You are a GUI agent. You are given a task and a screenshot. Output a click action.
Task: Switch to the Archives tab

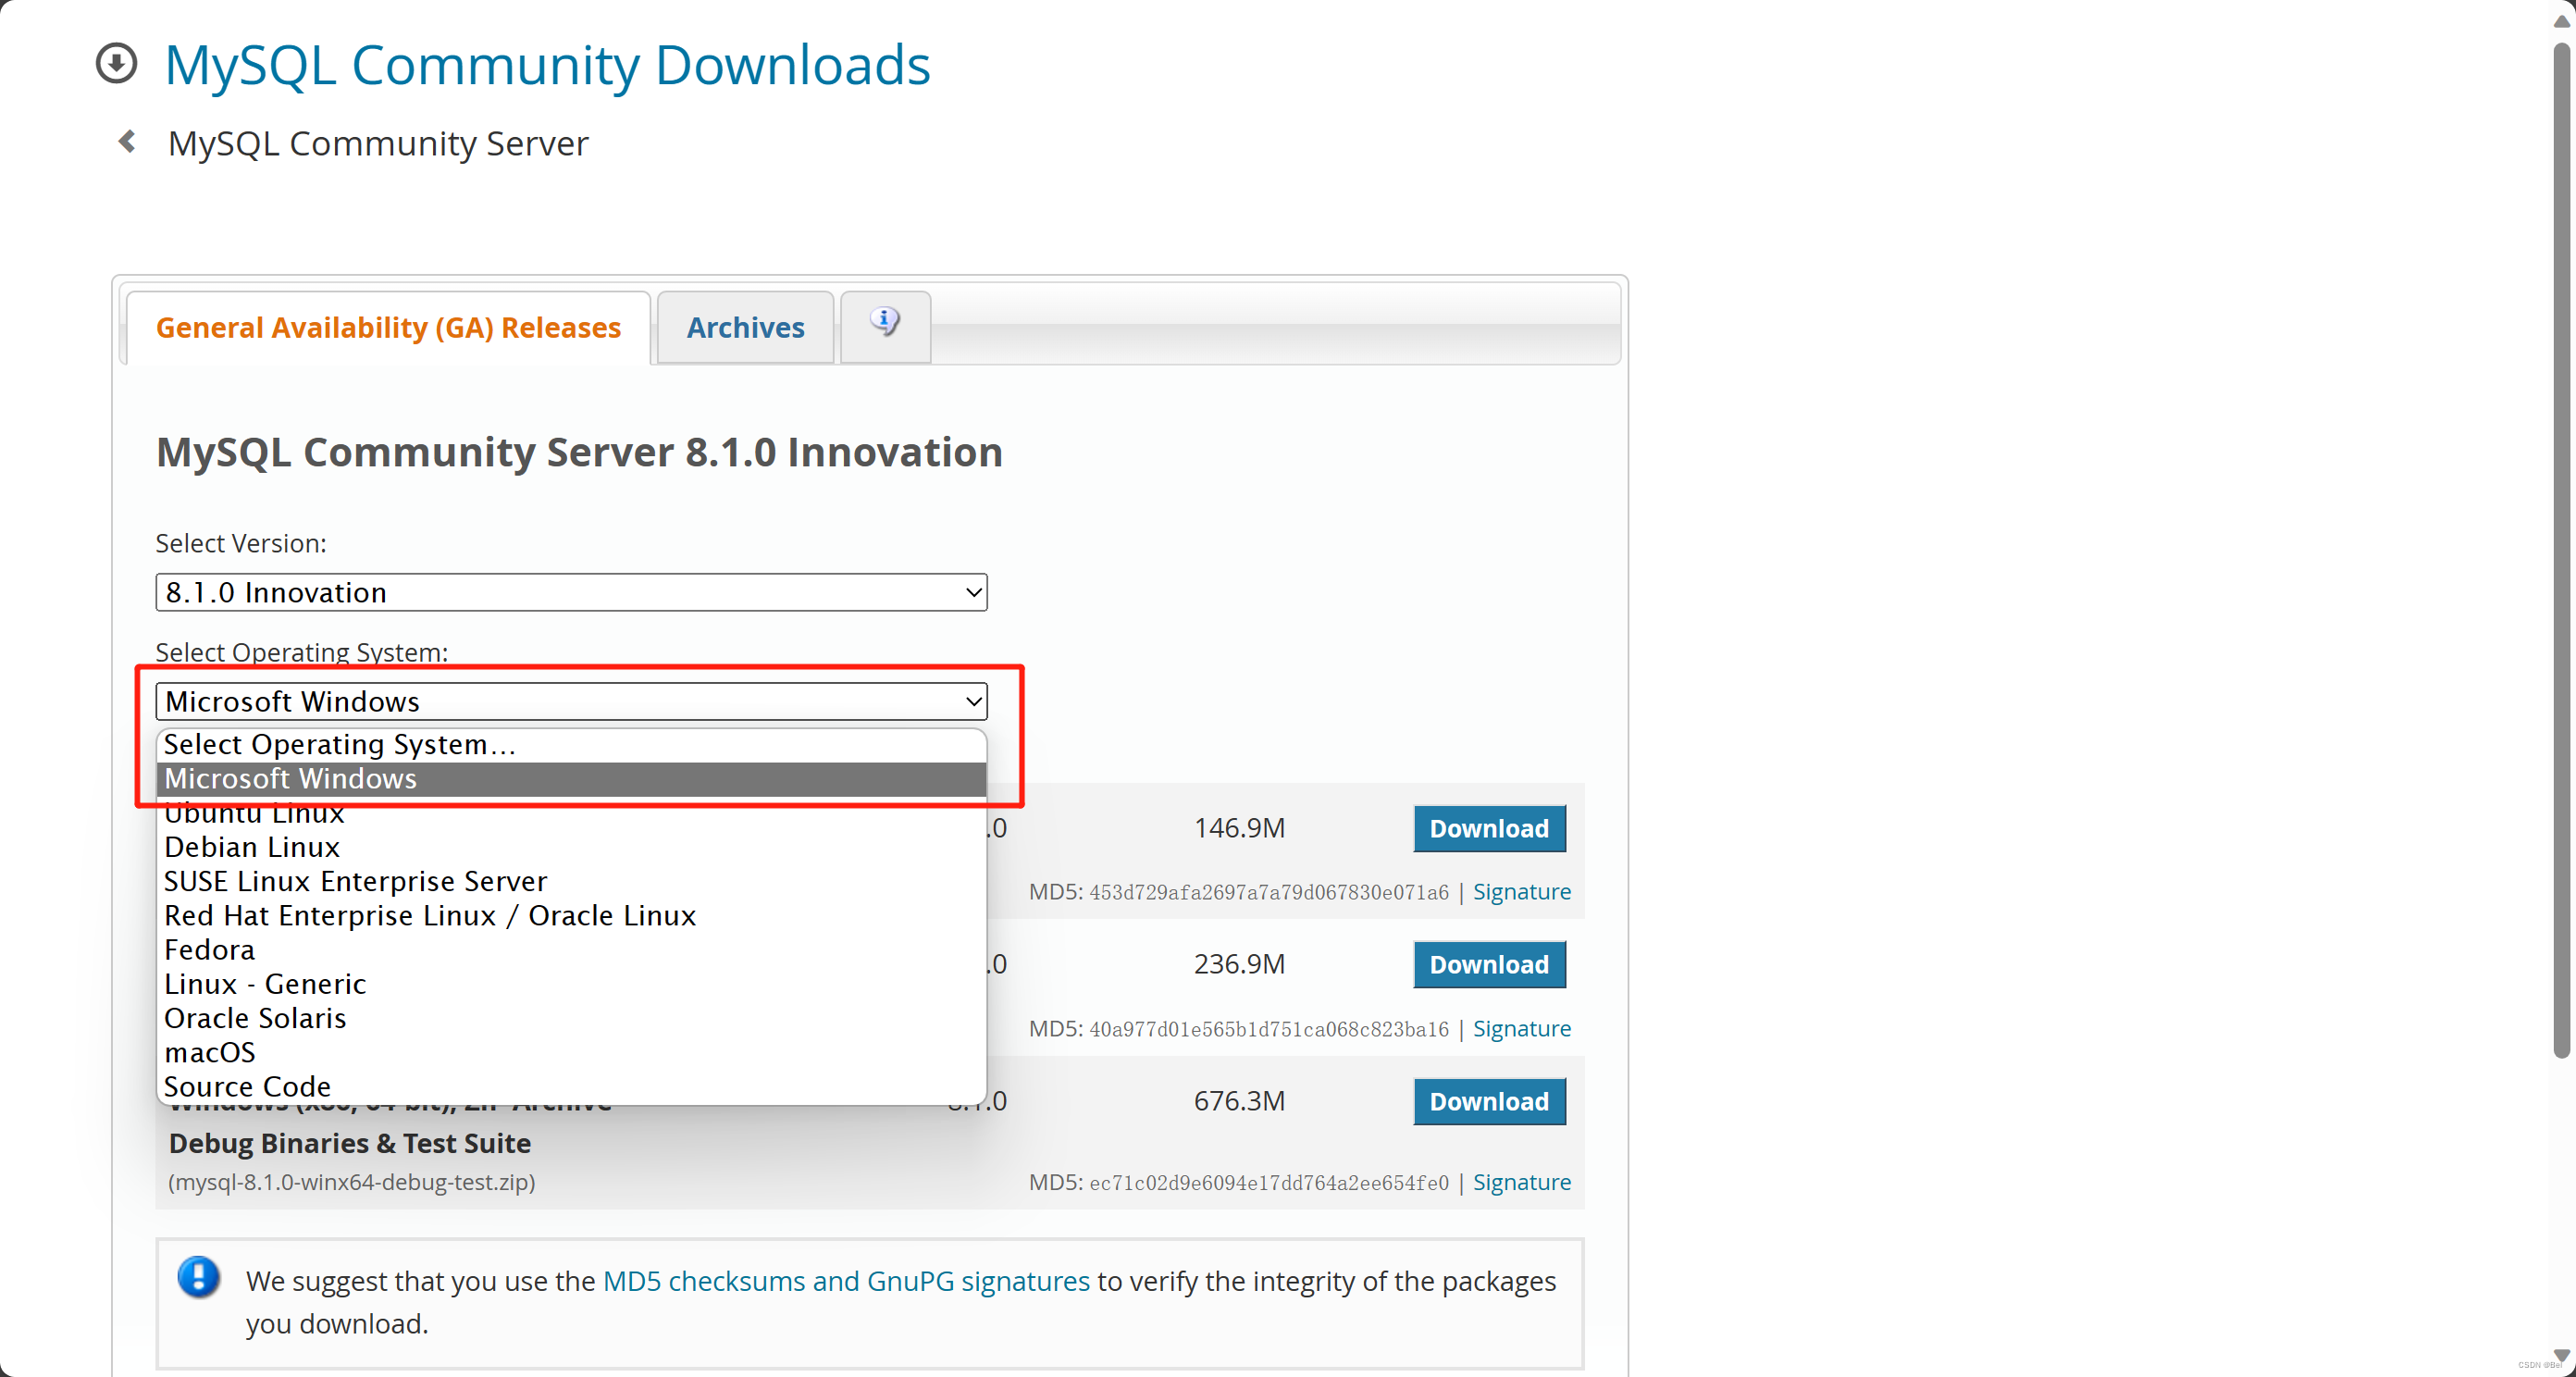[x=745, y=328]
